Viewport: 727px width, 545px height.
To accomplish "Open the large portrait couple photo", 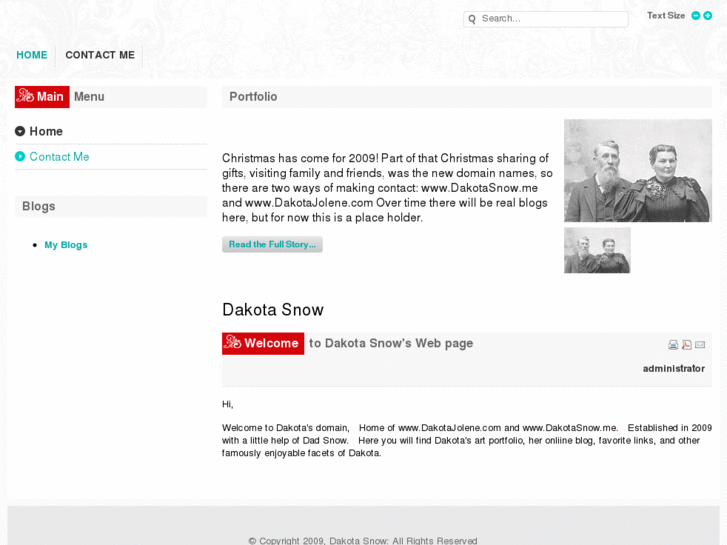I will 638,171.
